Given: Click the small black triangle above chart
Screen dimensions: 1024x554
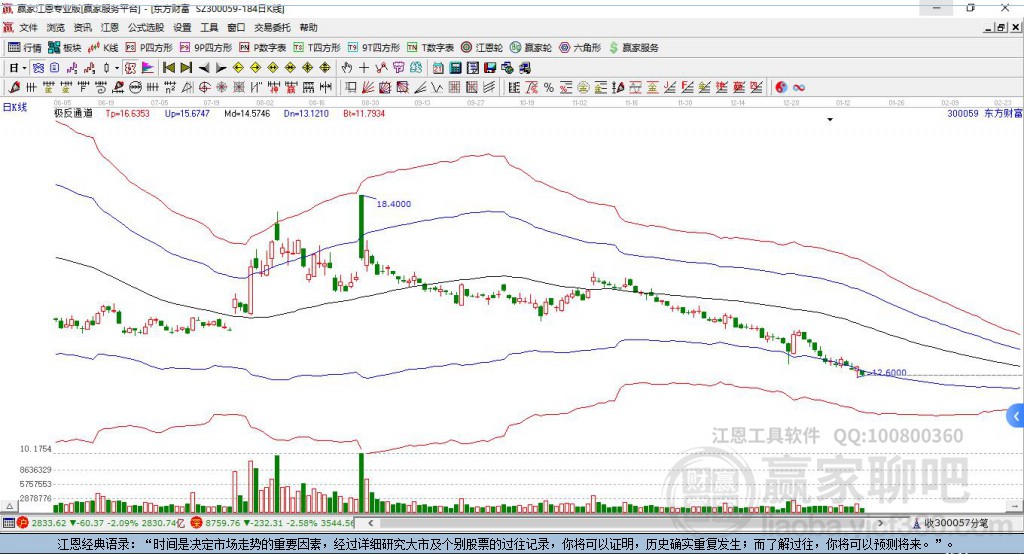Looking at the screenshot, I should tap(830, 120).
